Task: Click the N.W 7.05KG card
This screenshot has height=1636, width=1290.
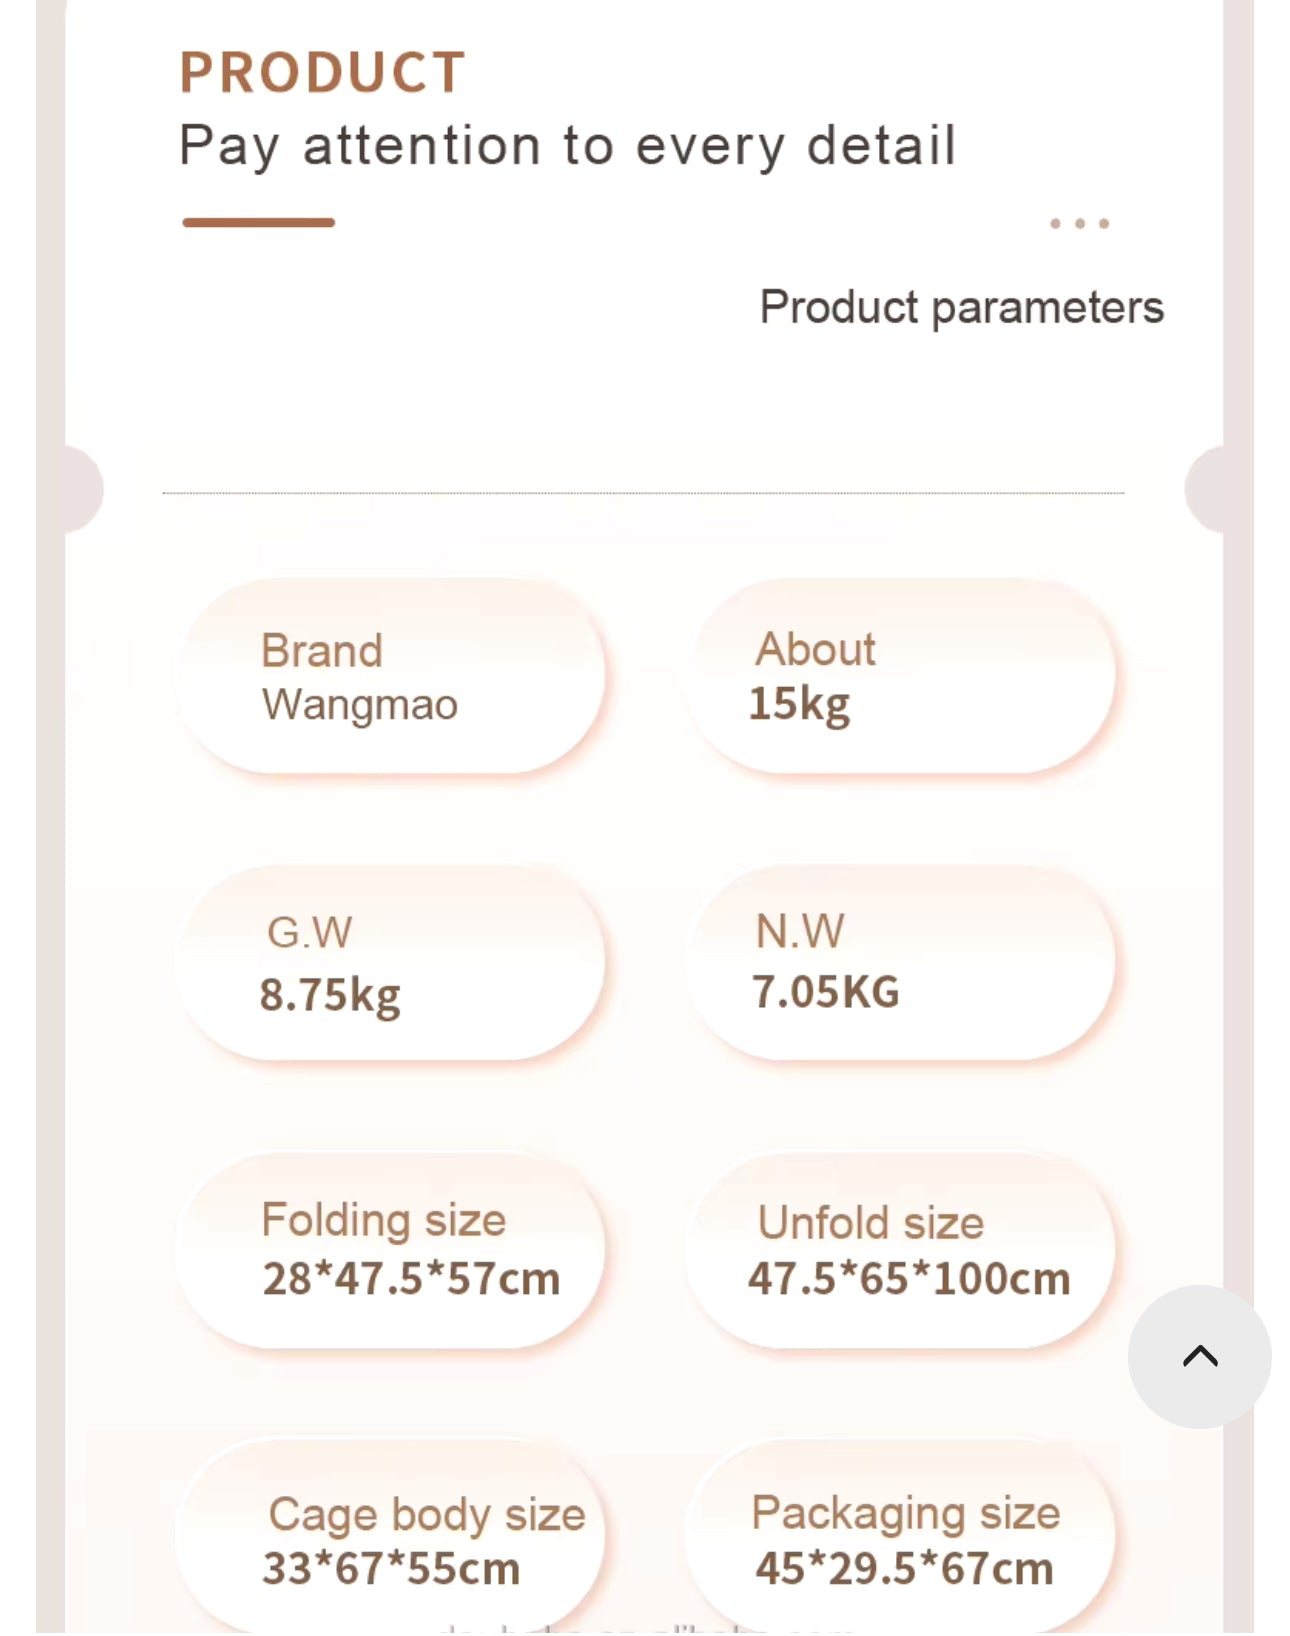Action: click(900, 963)
